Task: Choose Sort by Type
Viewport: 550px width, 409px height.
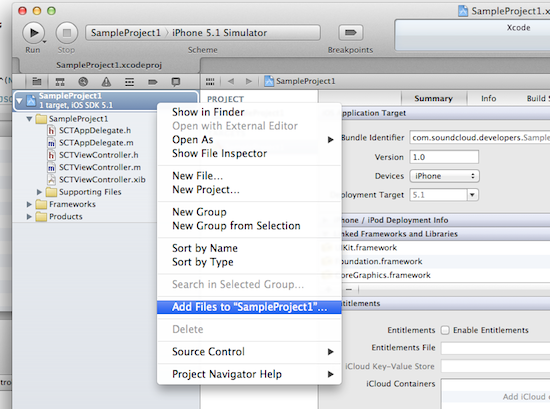Action: pyautogui.click(x=249, y=262)
